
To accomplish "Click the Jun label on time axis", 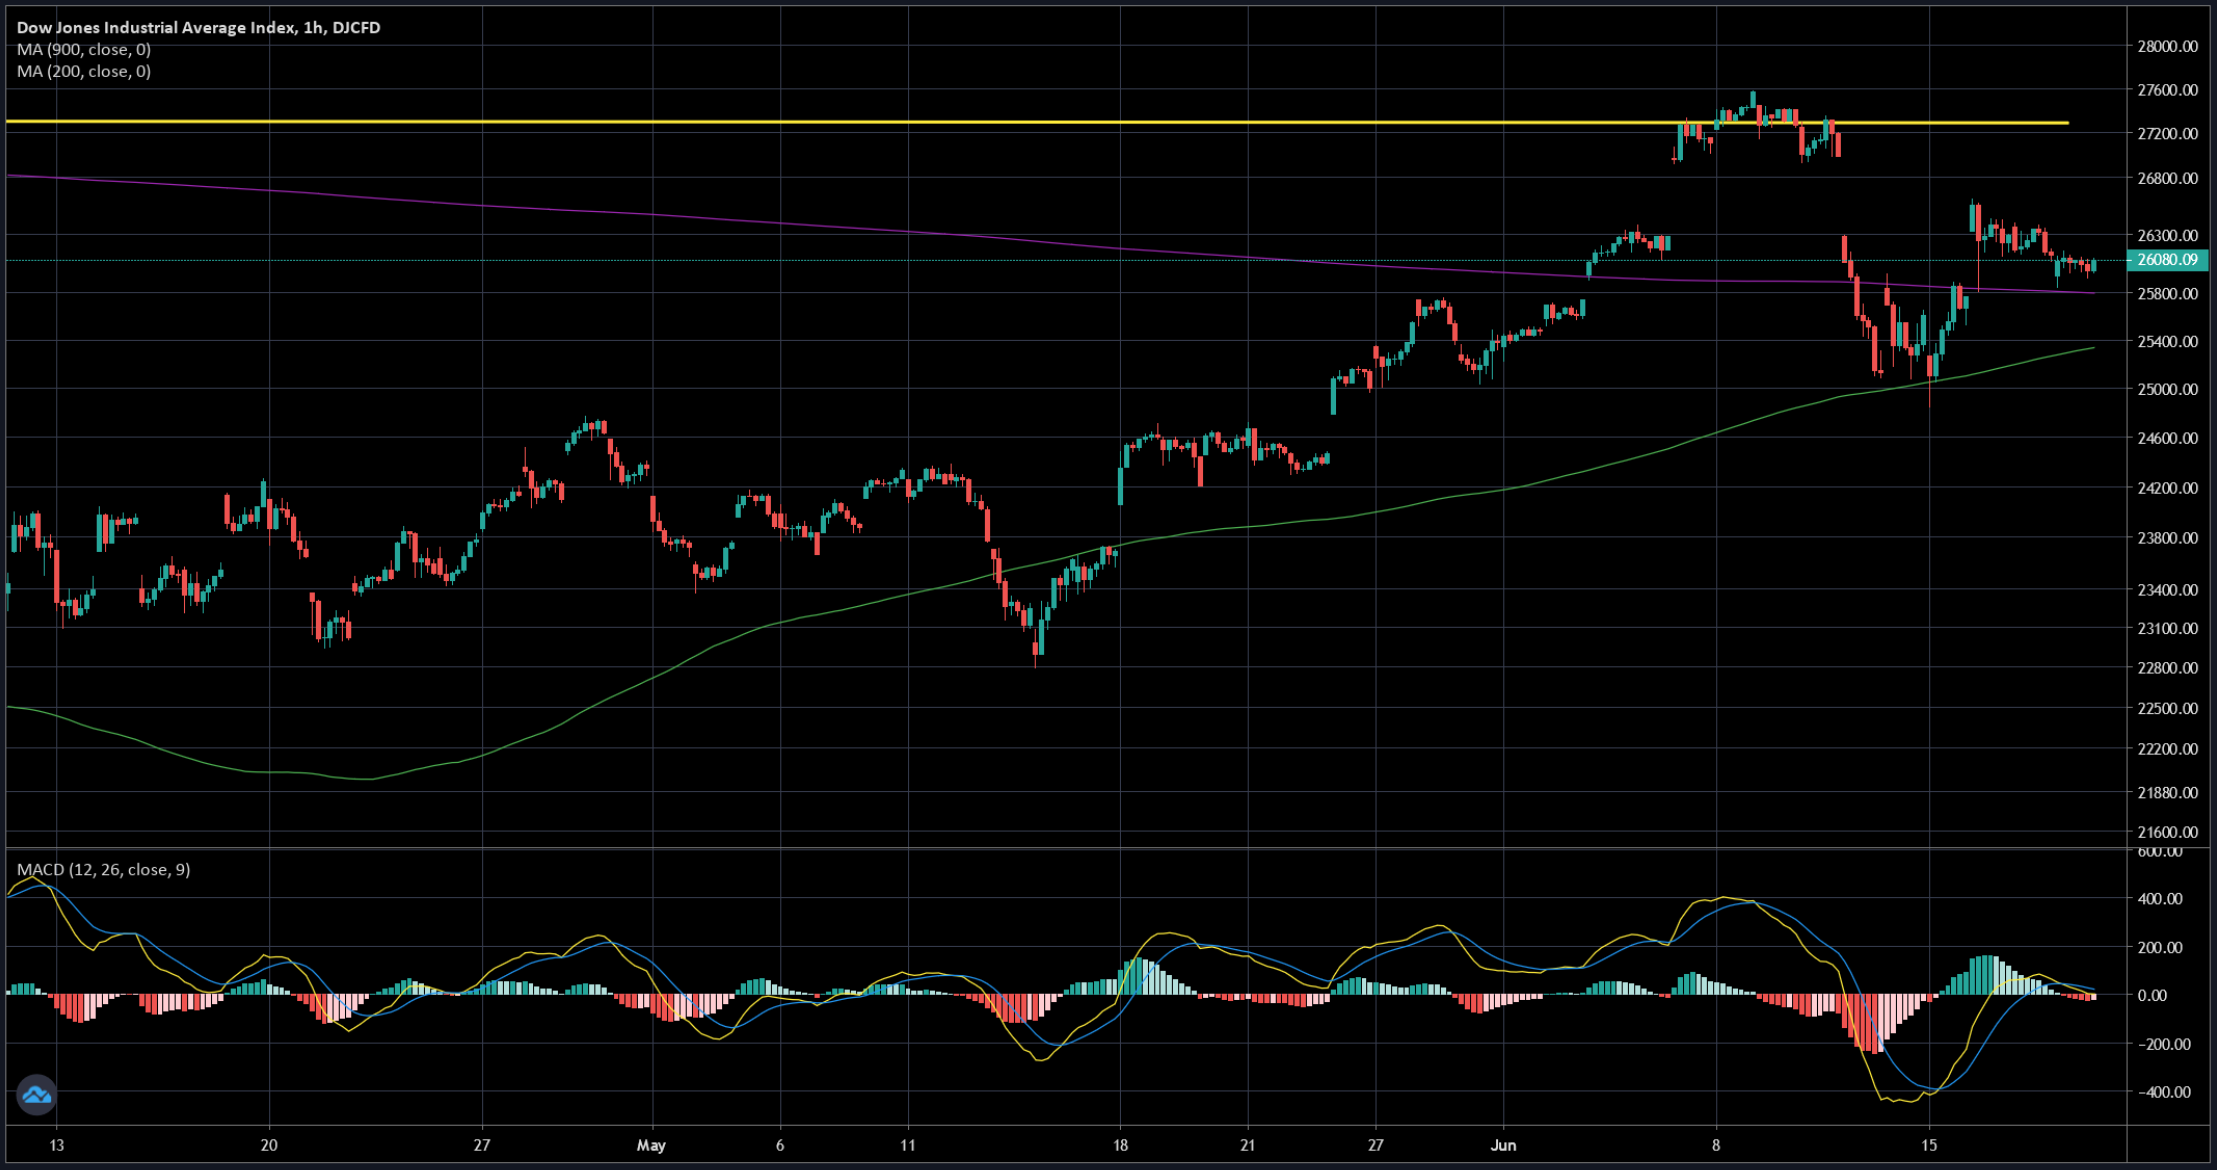I will coord(1503,1146).
